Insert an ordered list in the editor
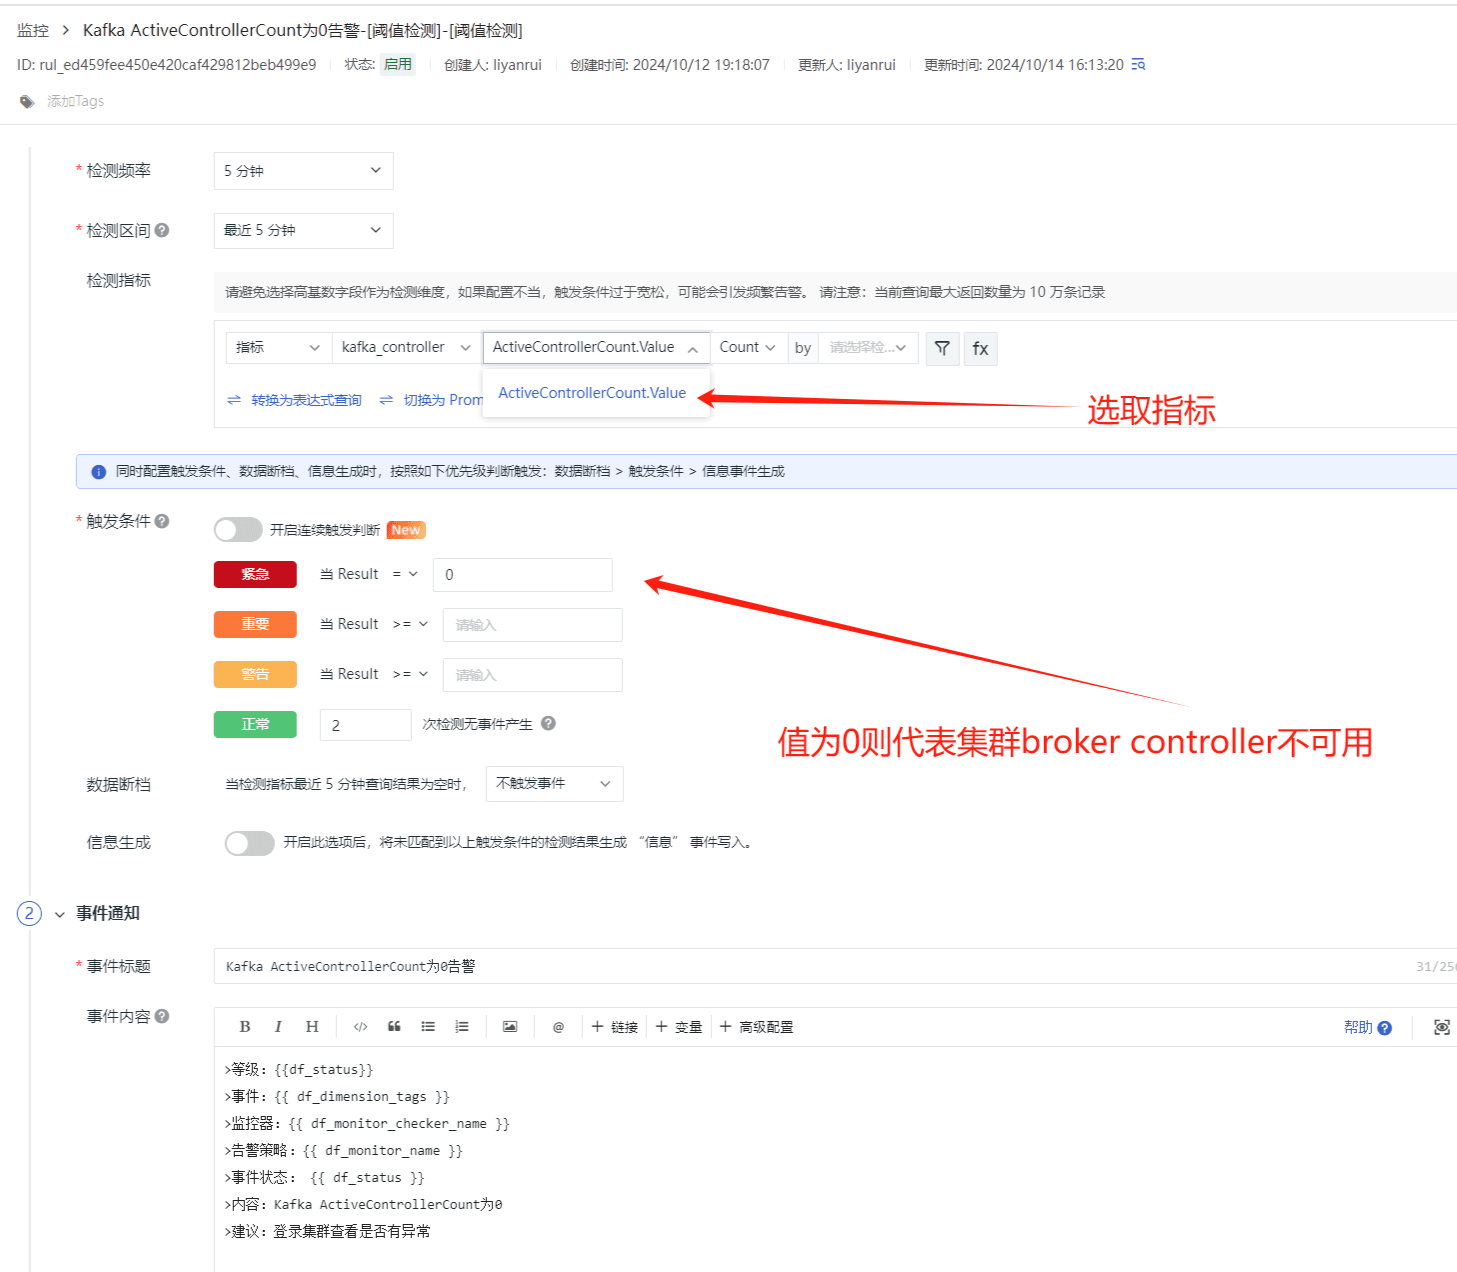The image size is (1457, 1272). click(462, 1027)
